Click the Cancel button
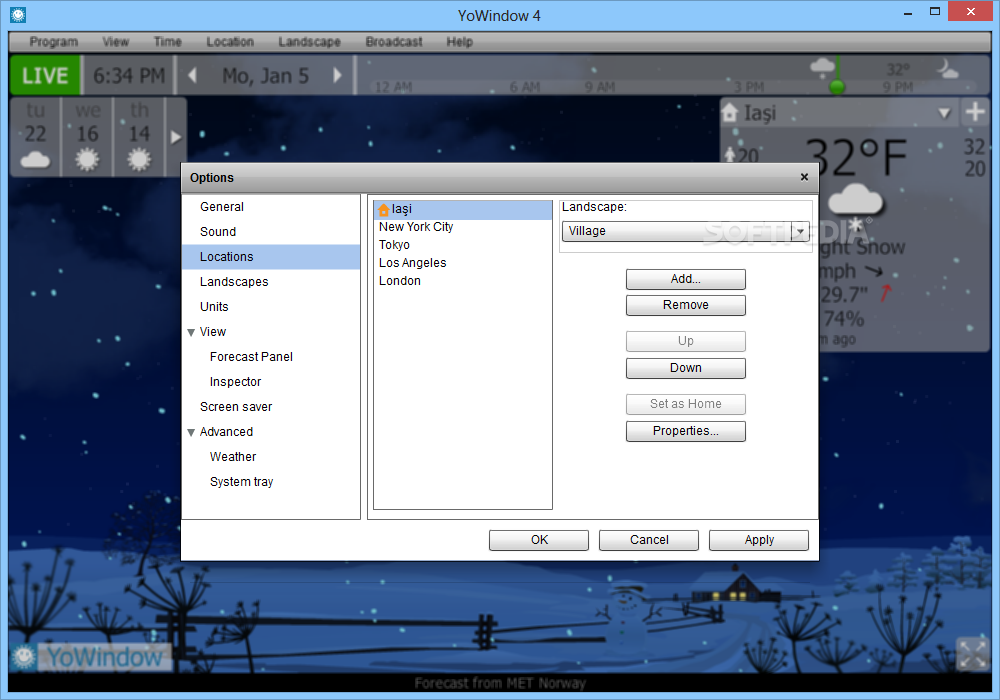 pos(649,540)
